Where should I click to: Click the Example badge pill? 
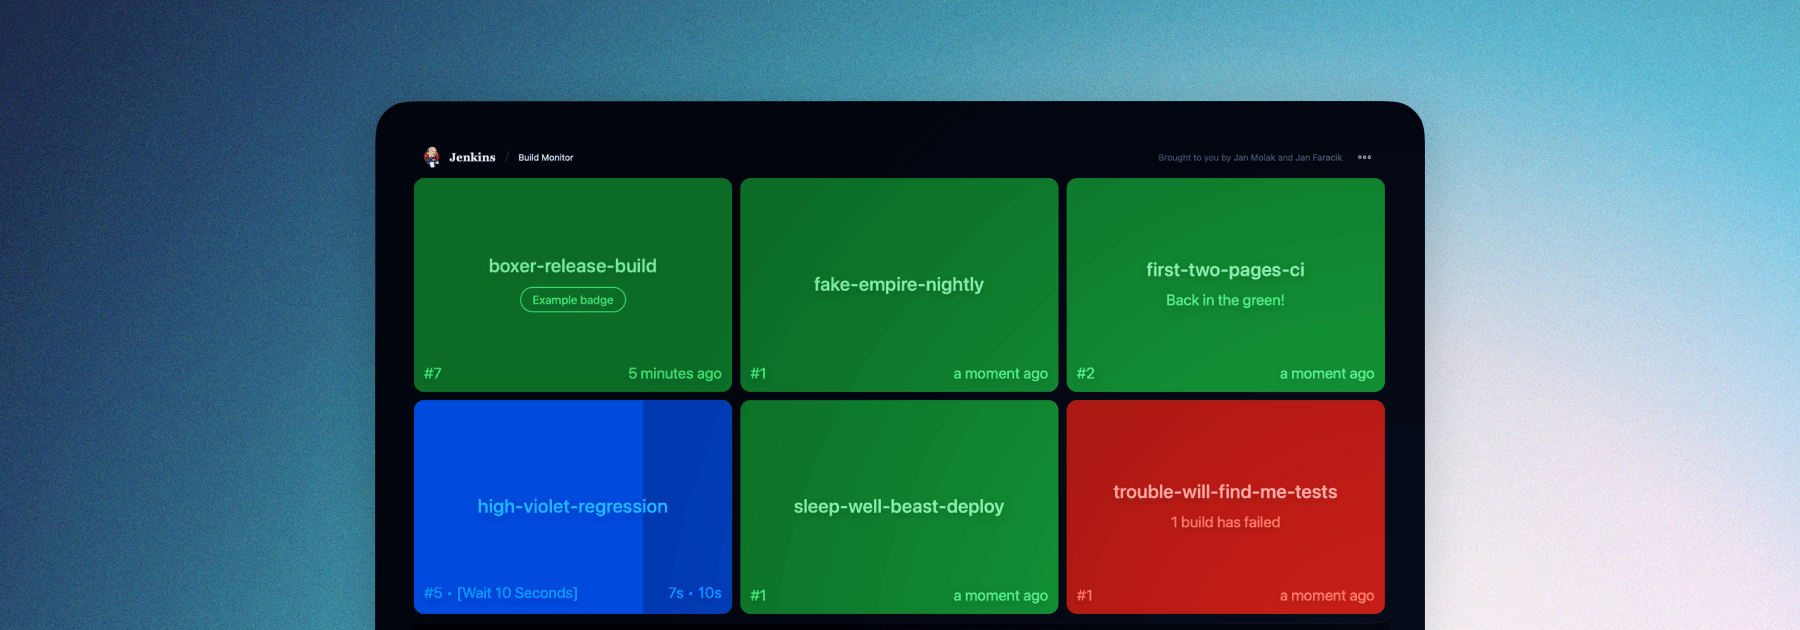pyautogui.click(x=573, y=300)
